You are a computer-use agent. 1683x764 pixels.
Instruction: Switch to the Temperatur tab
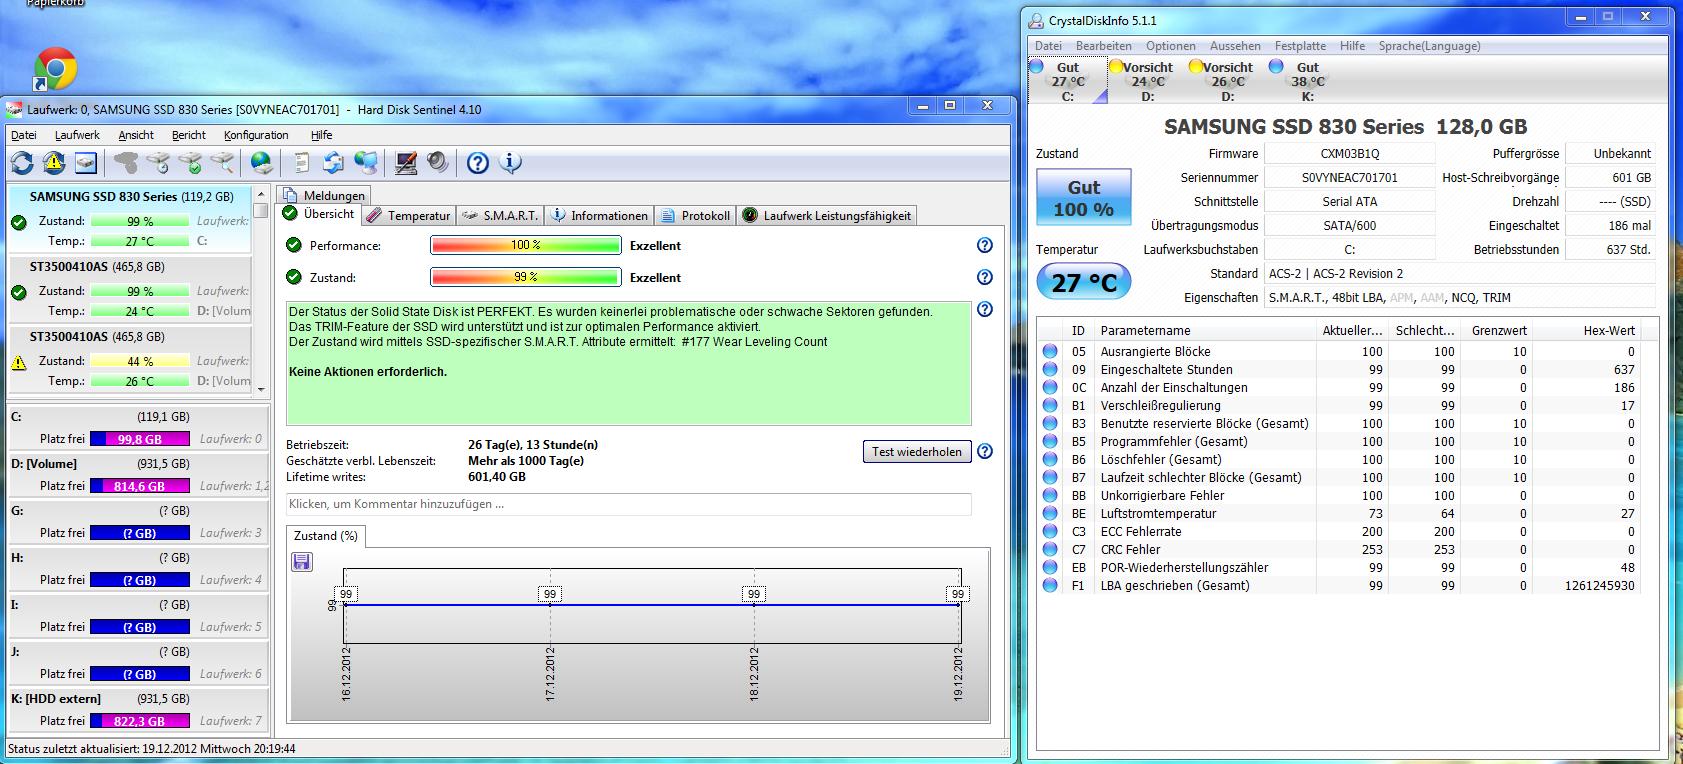(409, 215)
